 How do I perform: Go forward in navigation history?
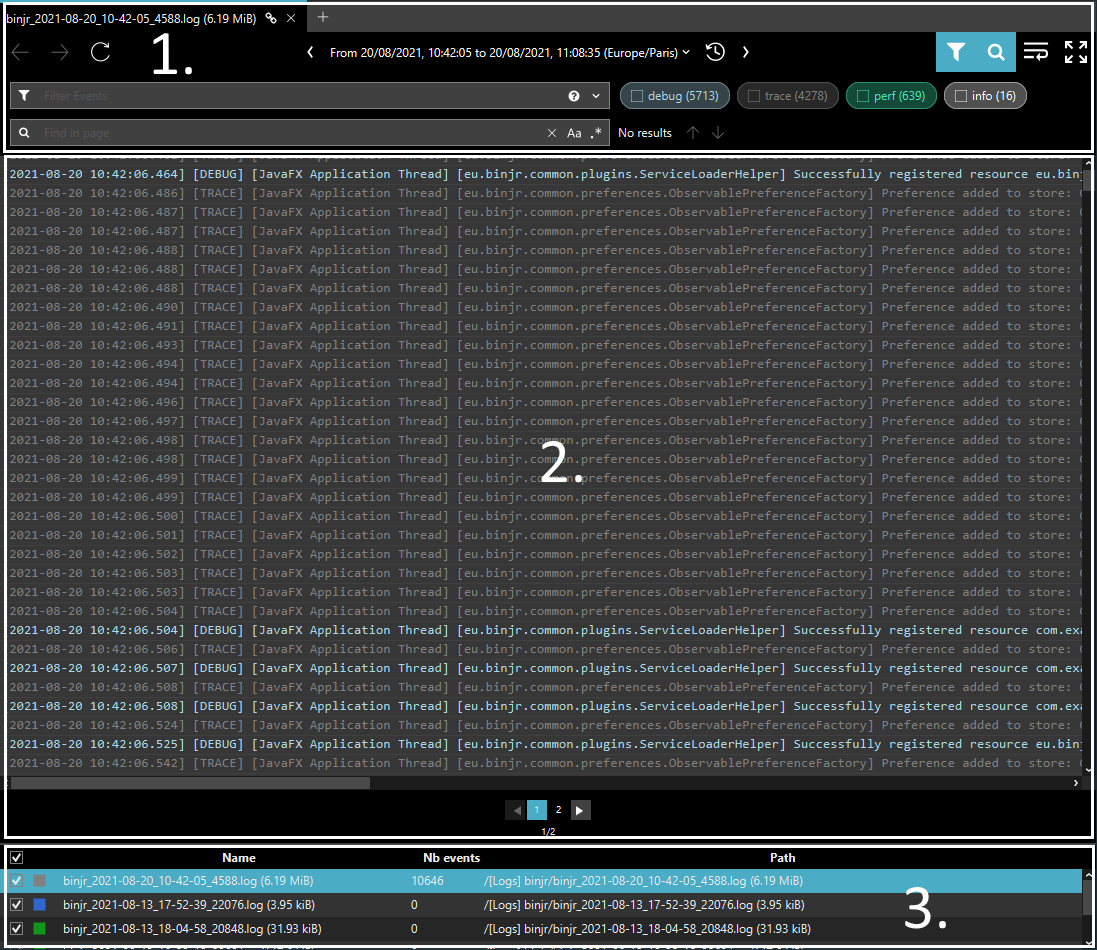(60, 52)
